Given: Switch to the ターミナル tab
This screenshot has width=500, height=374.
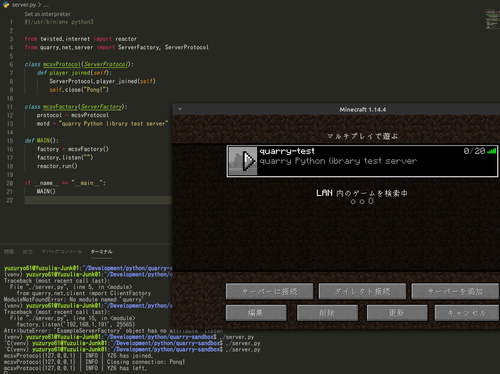Looking at the screenshot, I should point(101,252).
